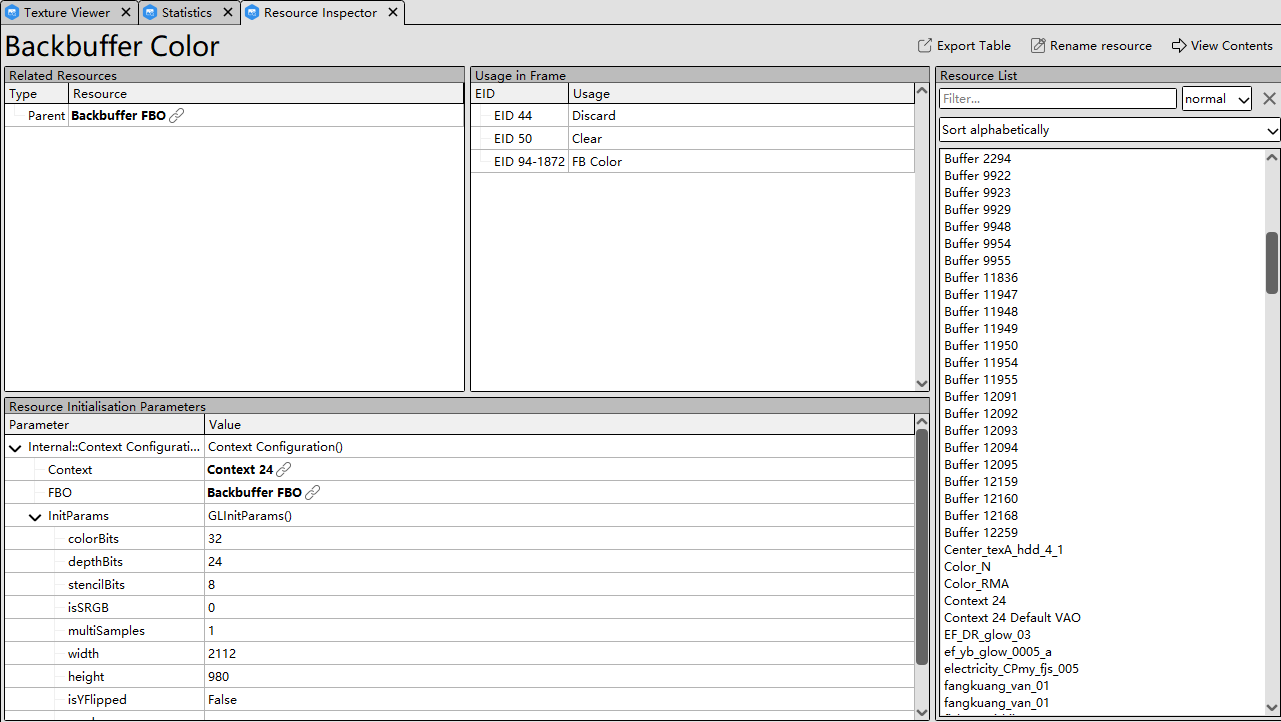This screenshot has height=722, width=1281.
Task: Clear the resource filter with X icon
Action: pyautogui.click(x=1269, y=99)
